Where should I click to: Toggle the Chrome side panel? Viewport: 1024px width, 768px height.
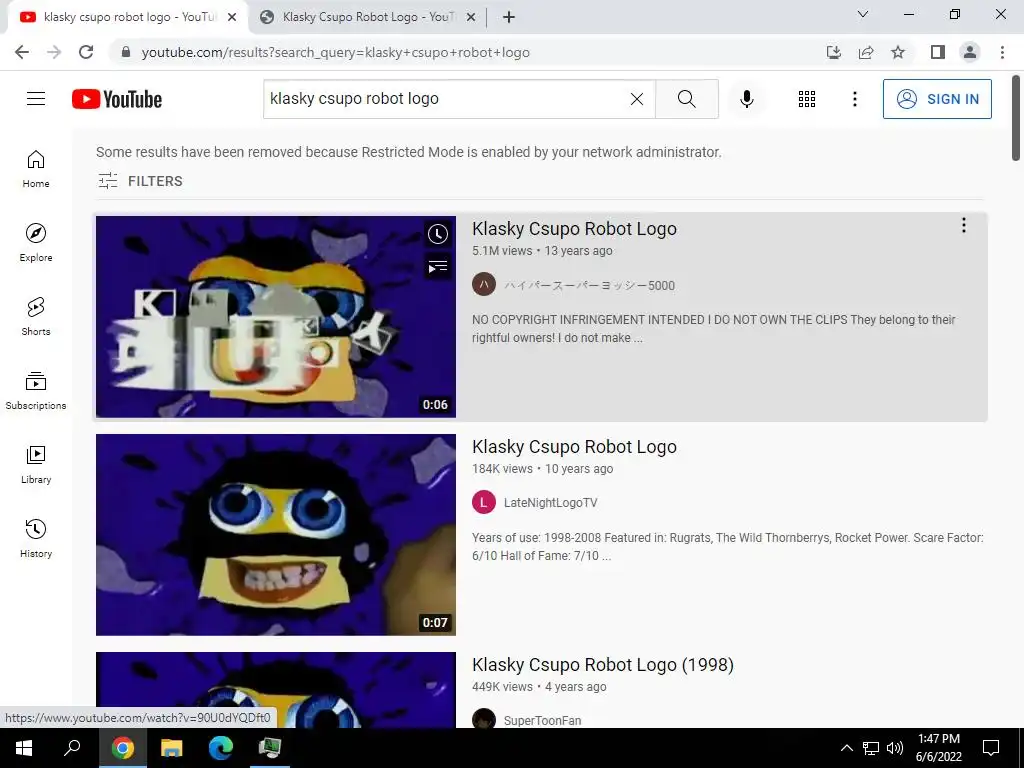pyautogui.click(x=938, y=52)
